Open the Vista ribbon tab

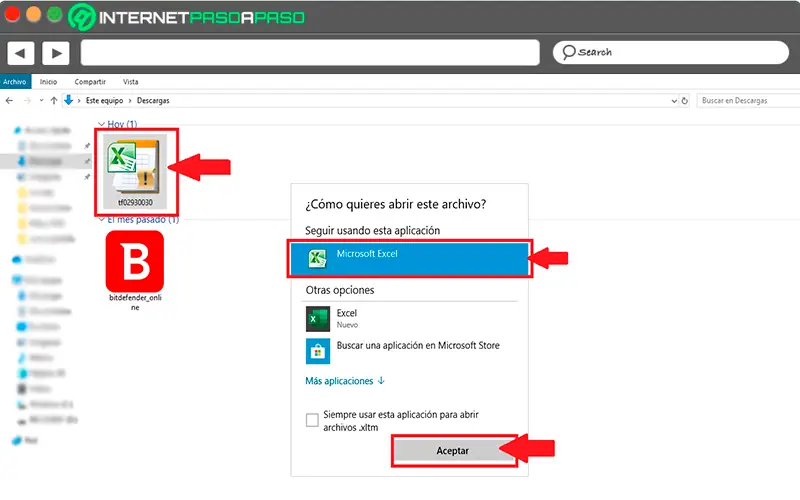coord(131,82)
